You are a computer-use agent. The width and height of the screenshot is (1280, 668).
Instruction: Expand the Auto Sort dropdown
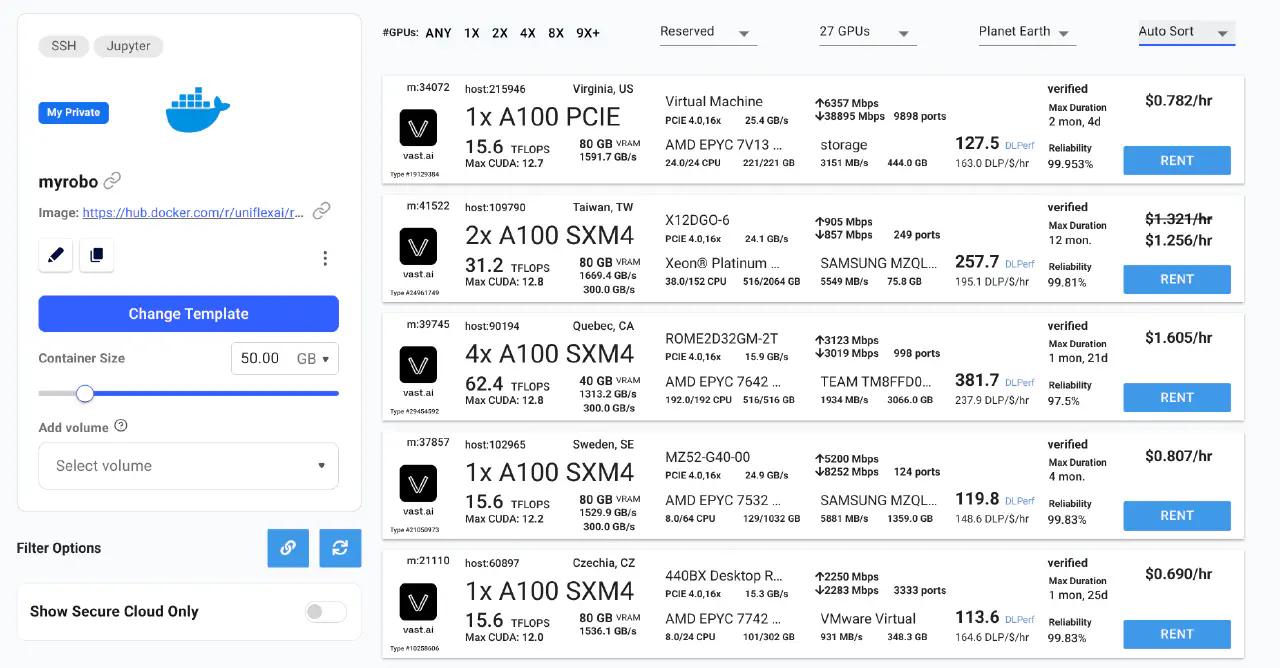1185,32
